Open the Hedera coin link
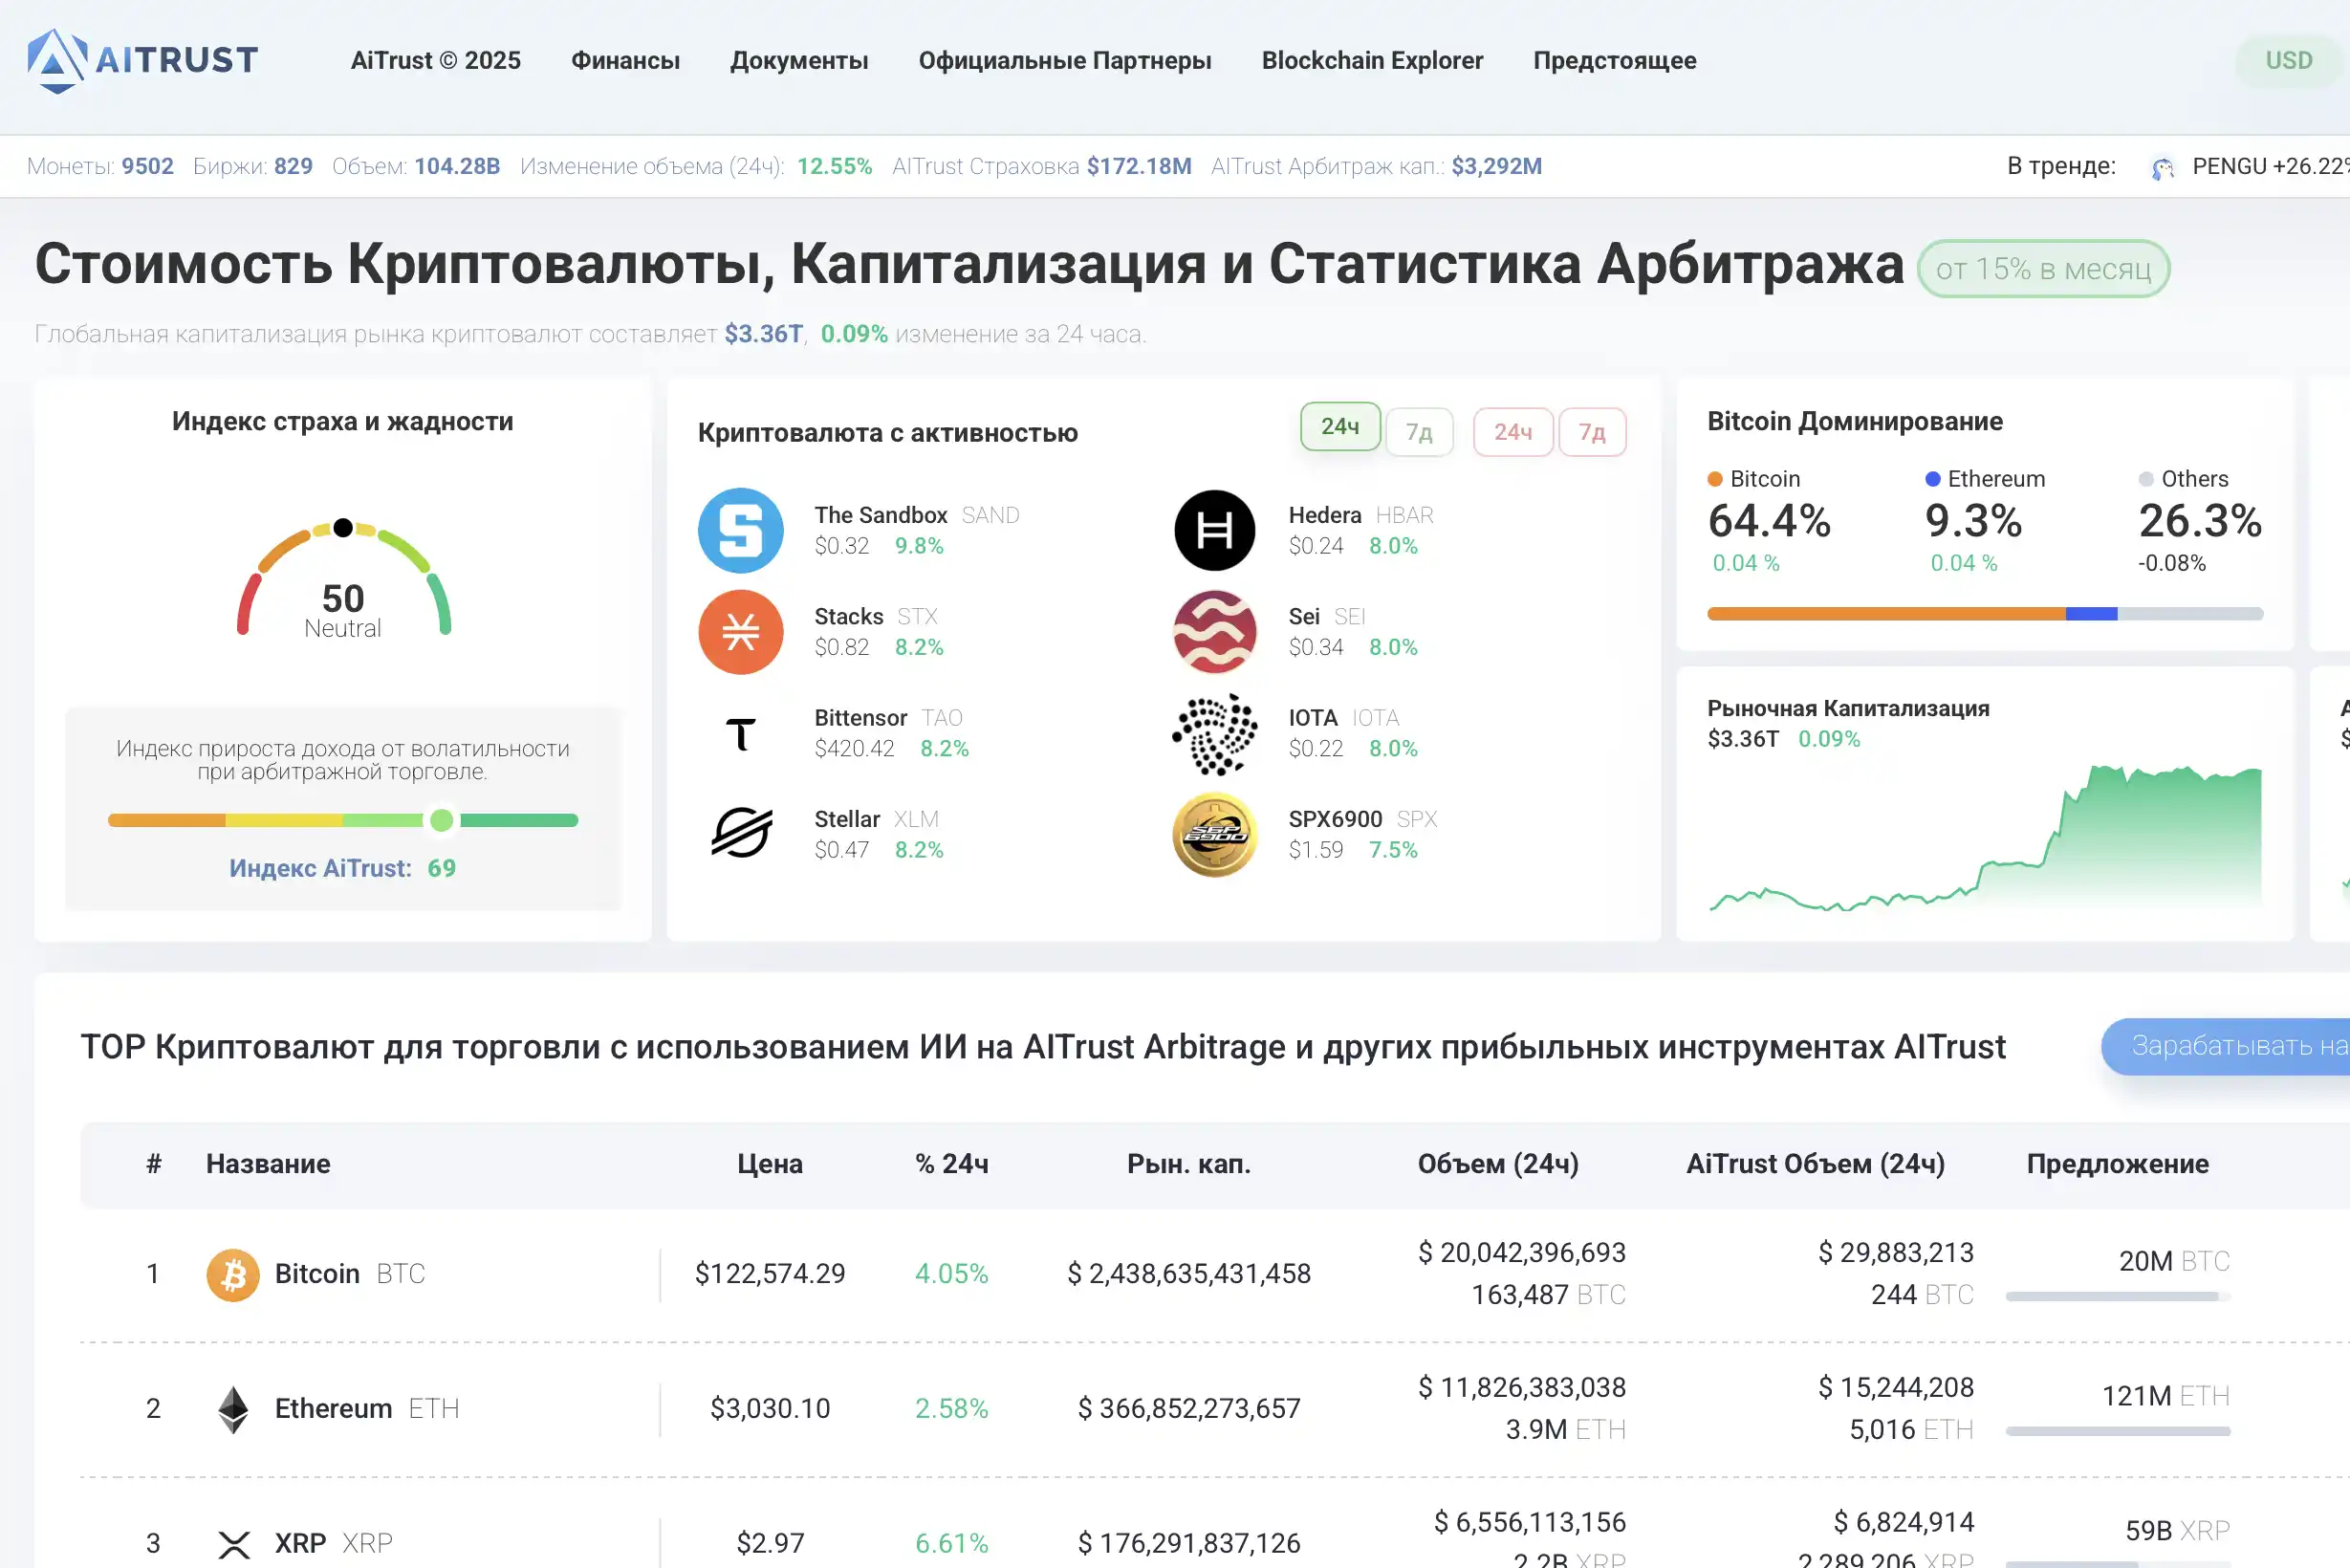Image resolution: width=2350 pixels, height=1568 pixels. pyautogui.click(x=1325, y=515)
